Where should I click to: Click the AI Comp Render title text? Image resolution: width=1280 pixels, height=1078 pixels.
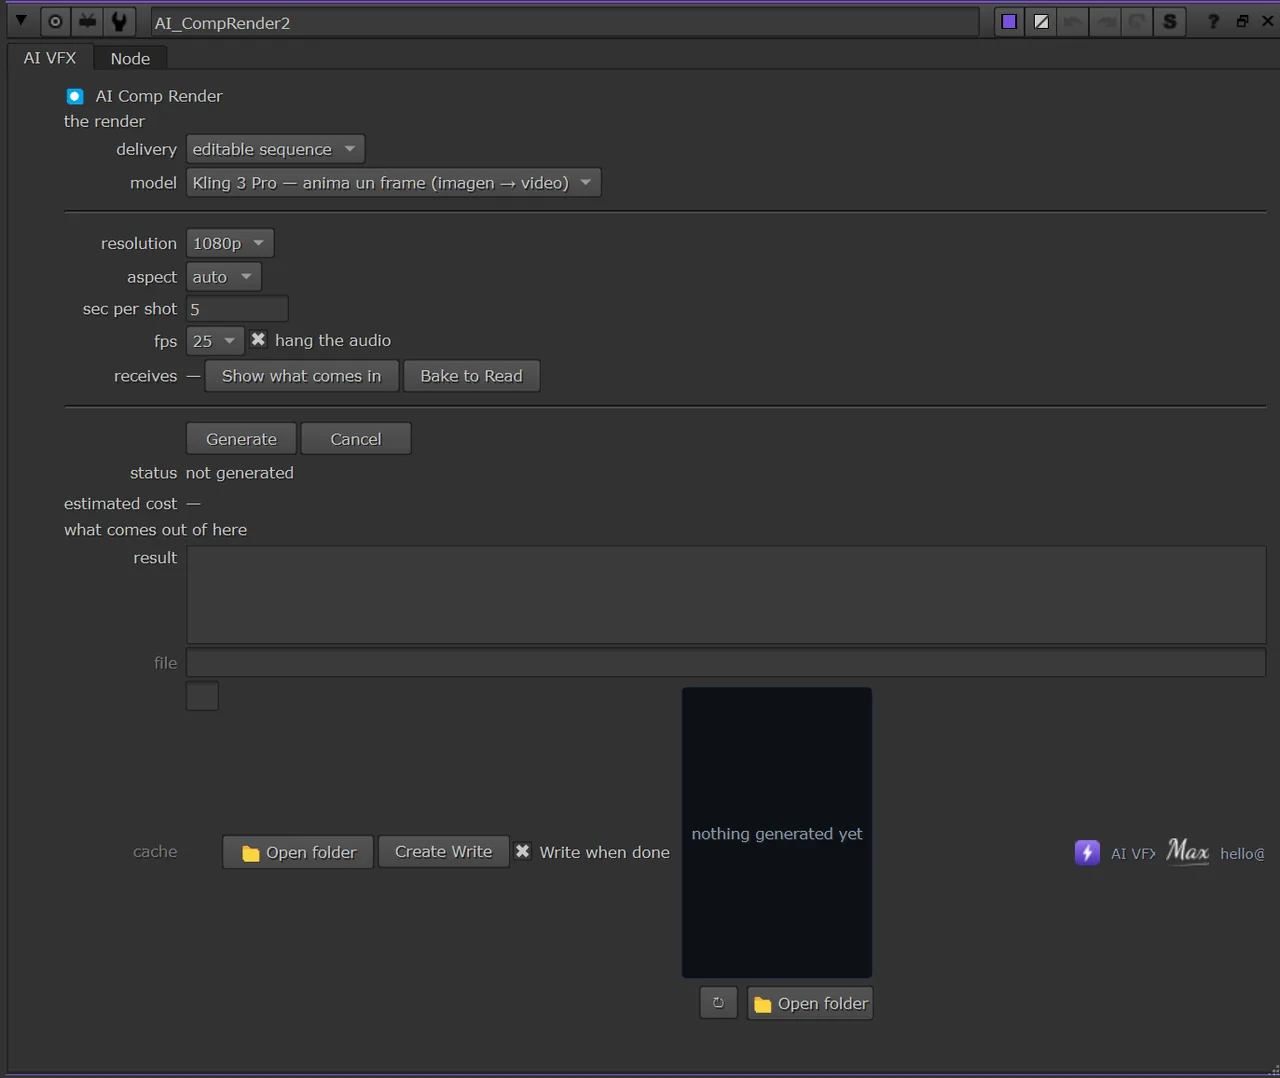(159, 96)
